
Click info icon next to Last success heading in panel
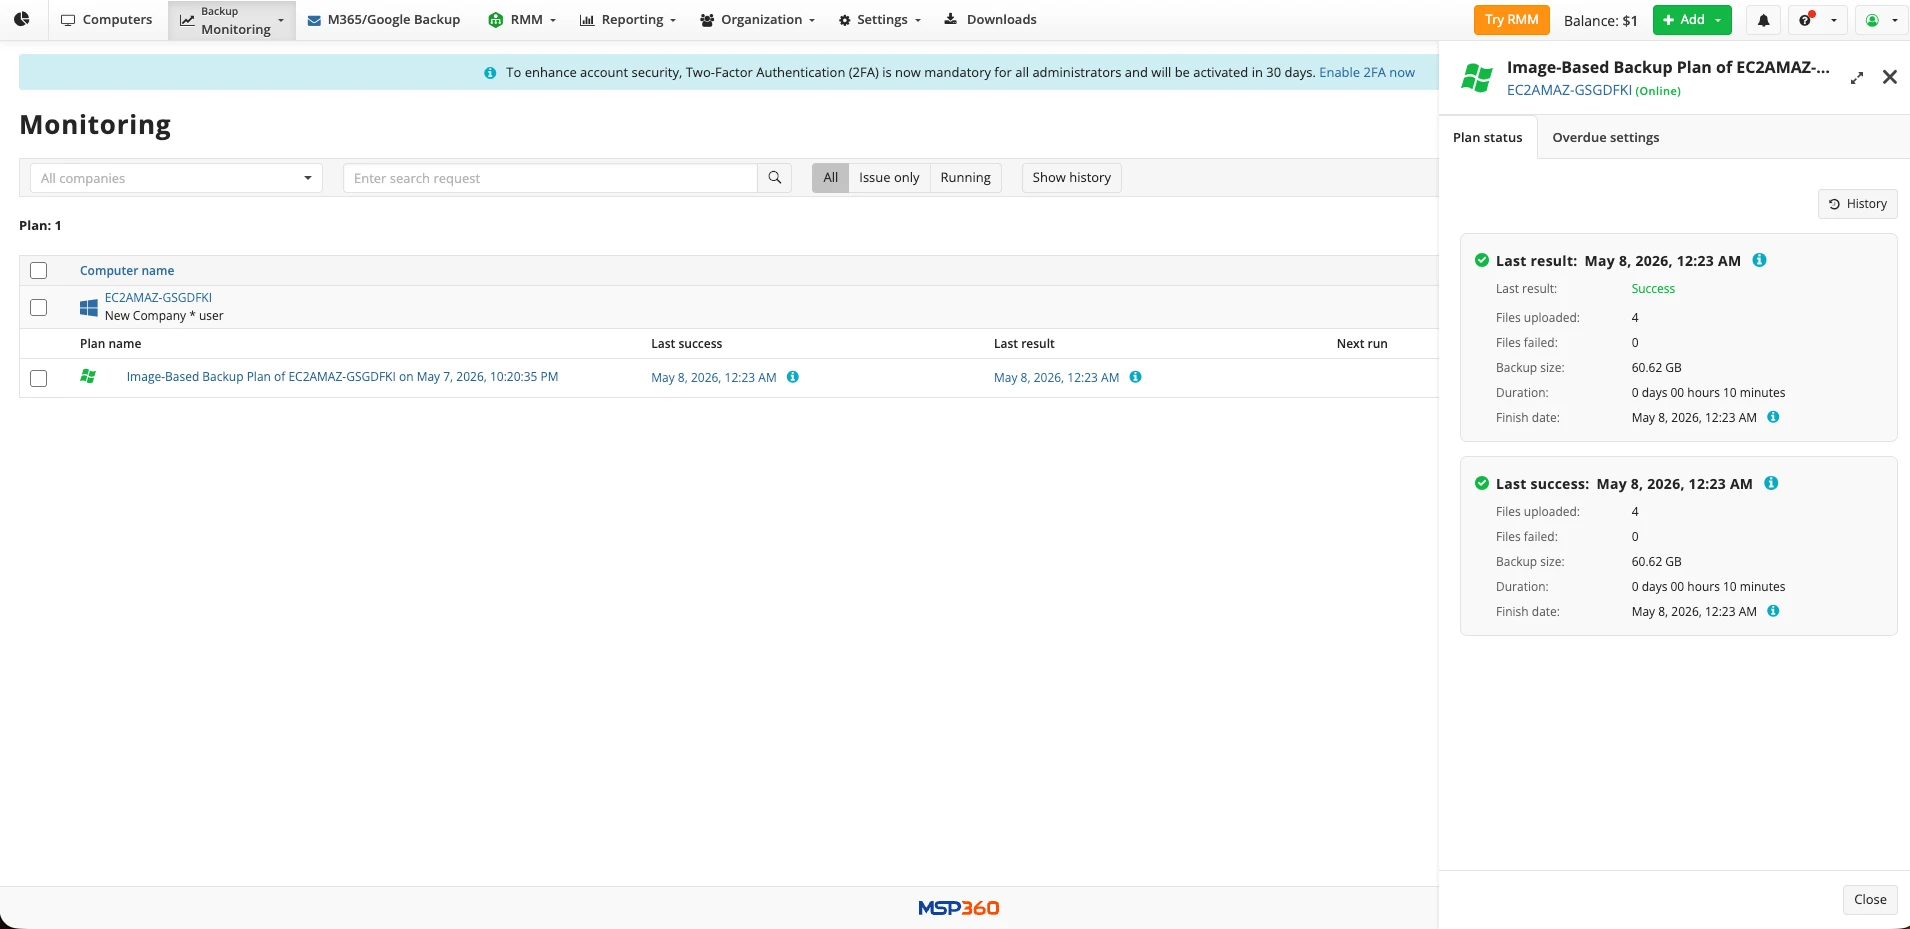1771,483
